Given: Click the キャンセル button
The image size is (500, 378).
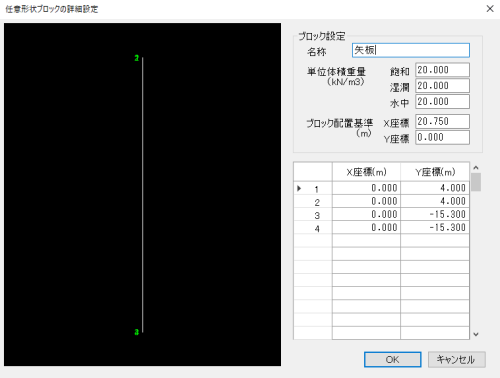Looking at the screenshot, I should (x=457, y=360).
